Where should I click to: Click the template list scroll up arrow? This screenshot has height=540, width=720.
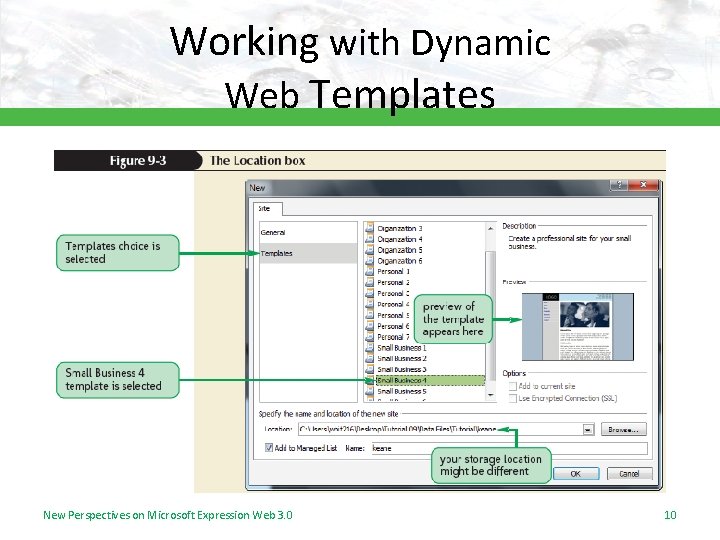(x=491, y=228)
